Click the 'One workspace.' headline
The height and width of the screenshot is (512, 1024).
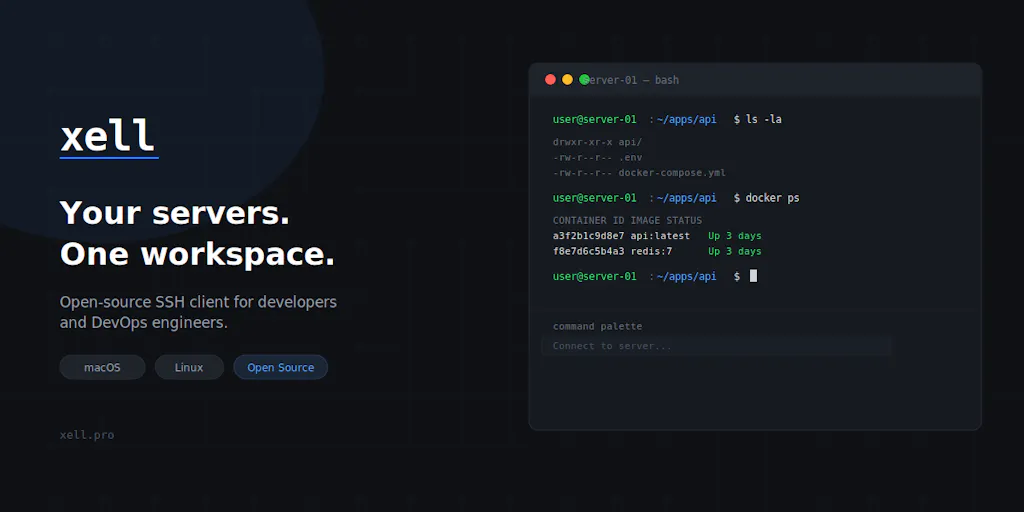pos(197,254)
